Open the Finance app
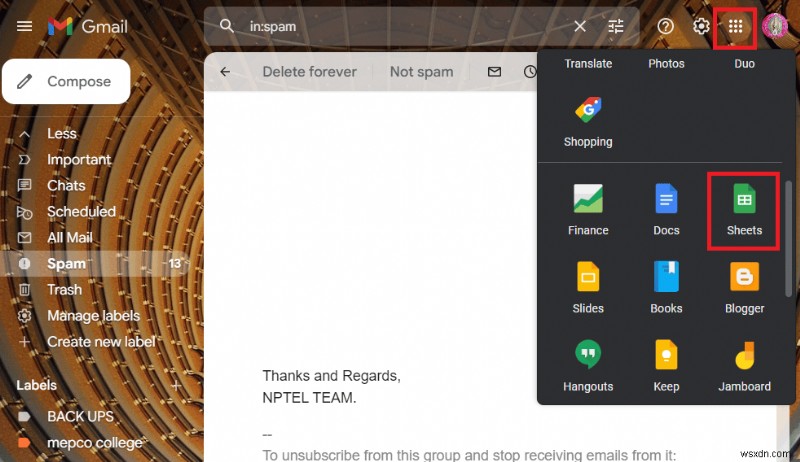 click(588, 210)
